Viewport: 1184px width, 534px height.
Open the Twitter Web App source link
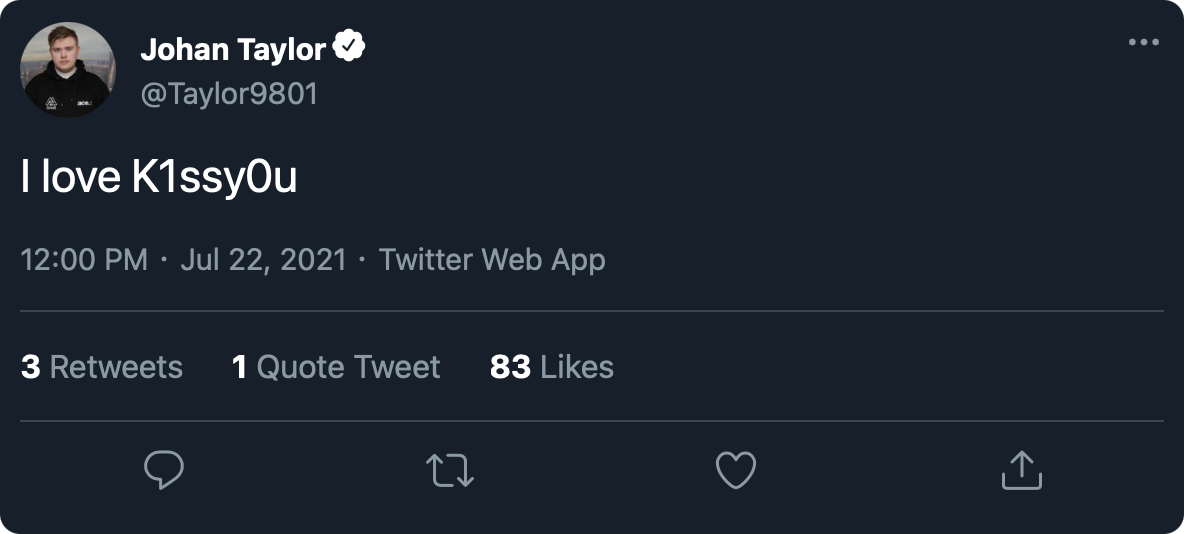(492, 260)
